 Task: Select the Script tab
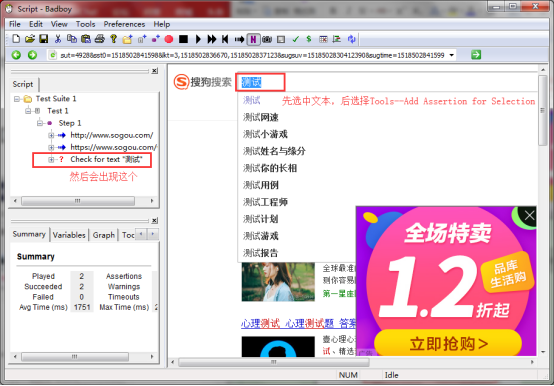click(x=23, y=84)
